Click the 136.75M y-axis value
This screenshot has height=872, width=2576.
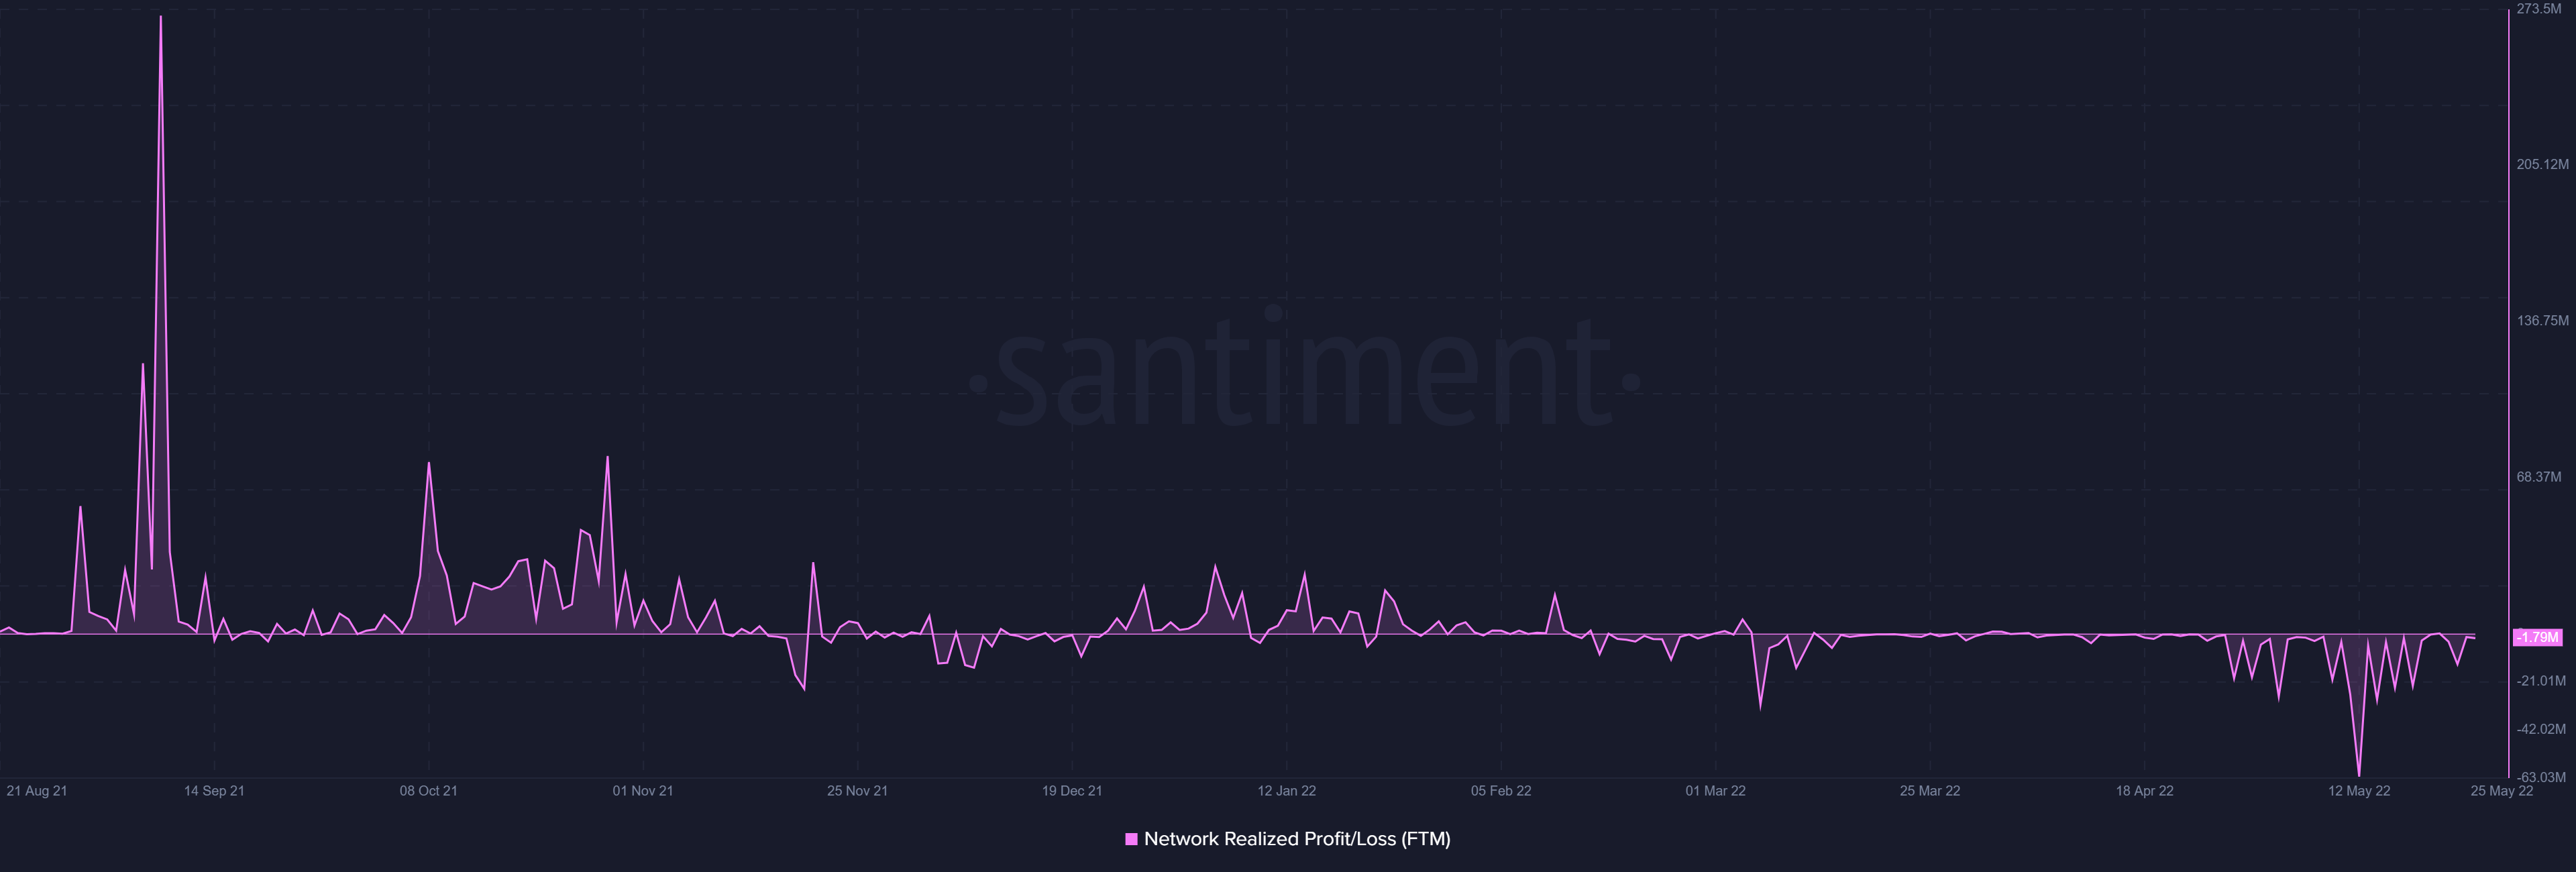point(2542,321)
